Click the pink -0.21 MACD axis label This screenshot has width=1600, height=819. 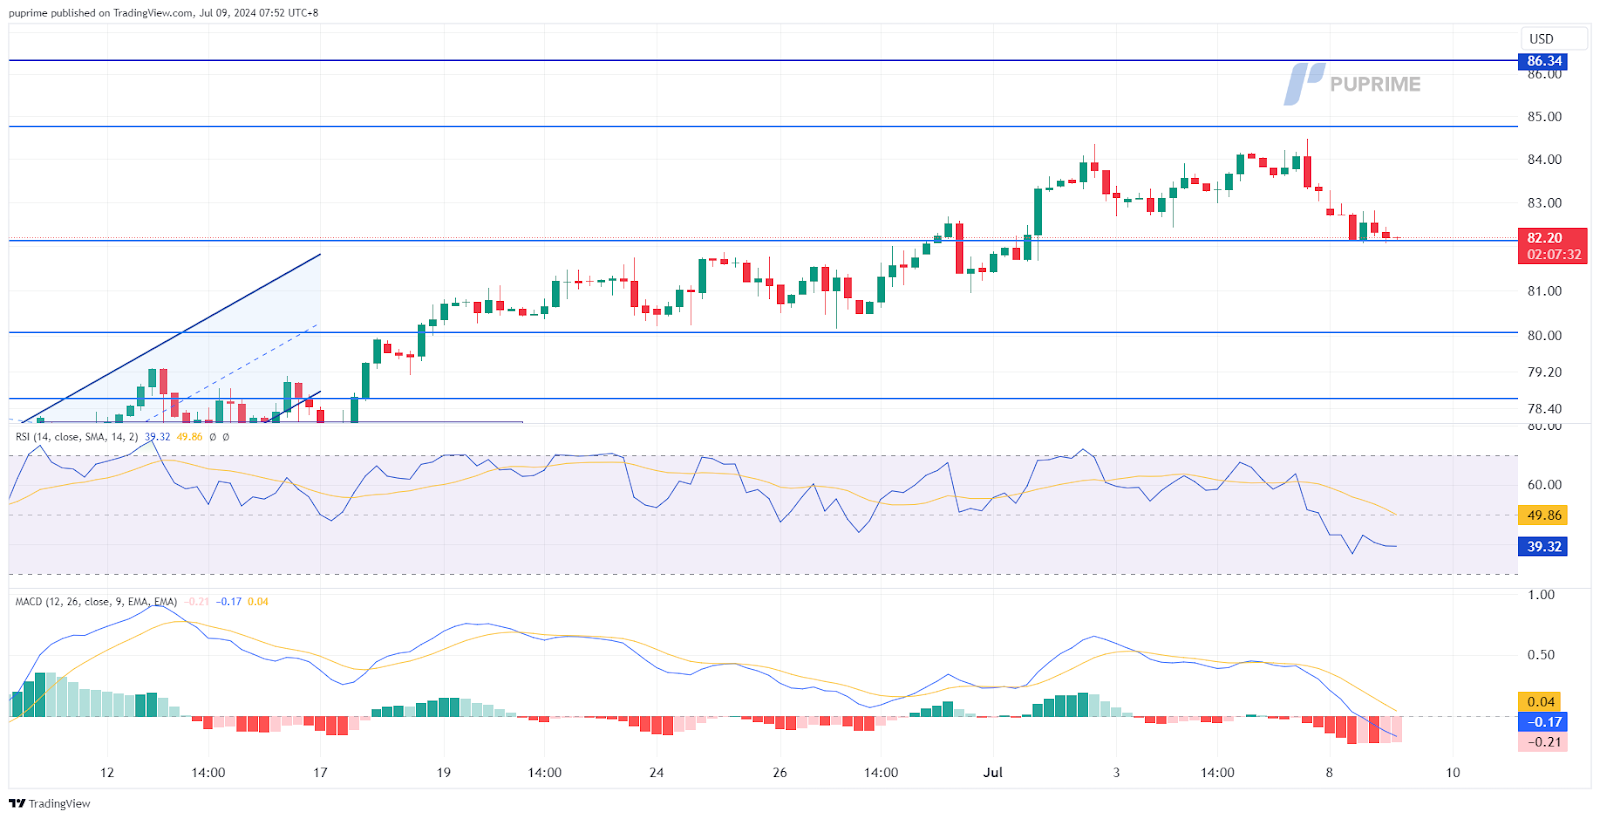pos(1542,742)
